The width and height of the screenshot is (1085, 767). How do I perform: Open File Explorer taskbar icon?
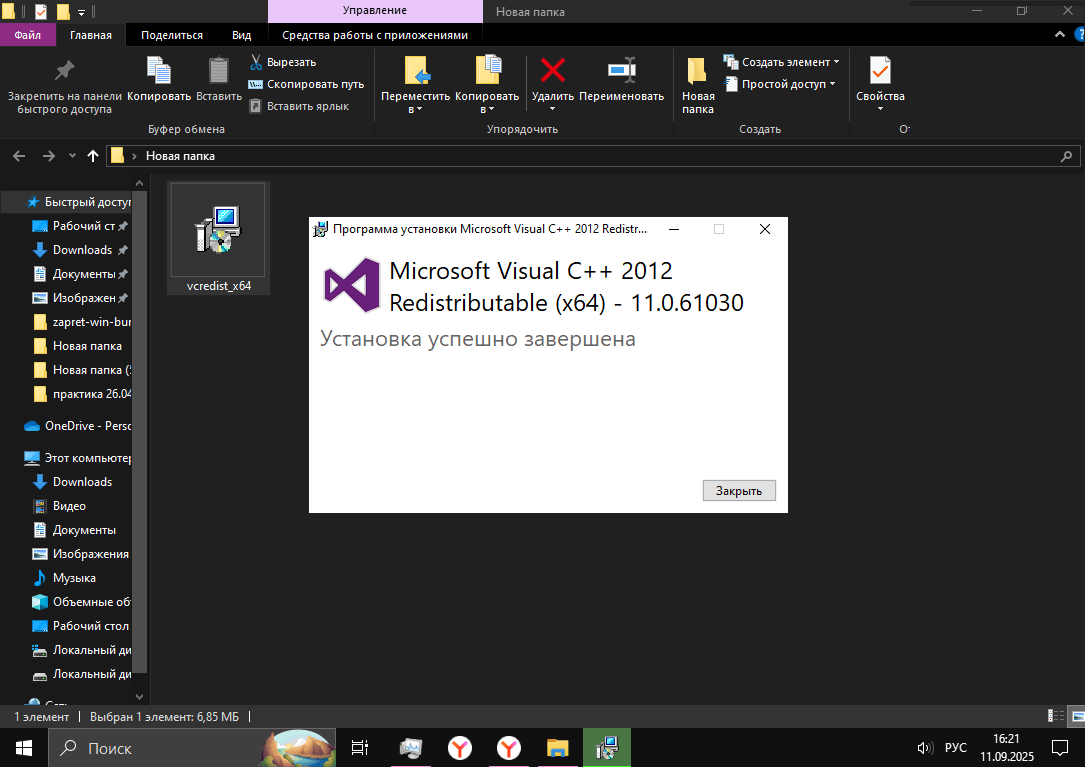click(x=557, y=748)
